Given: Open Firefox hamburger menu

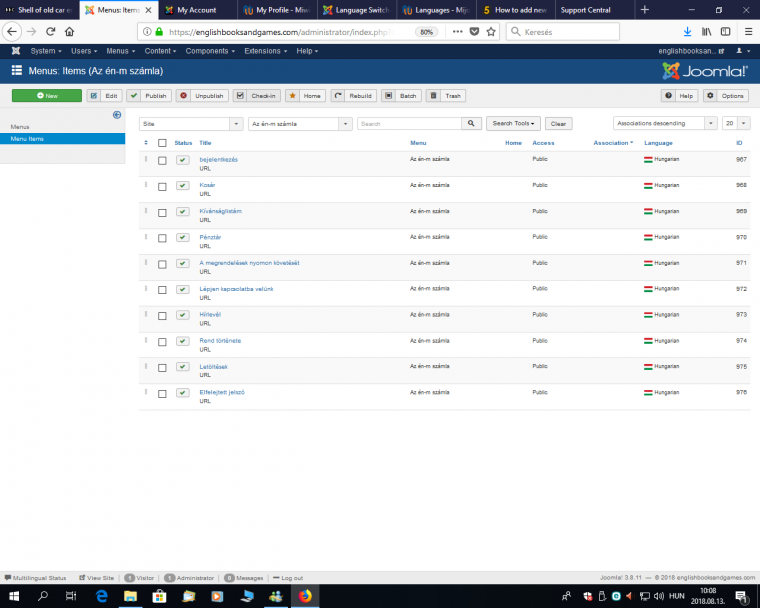Looking at the screenshot, I should (x=748, y=32).
